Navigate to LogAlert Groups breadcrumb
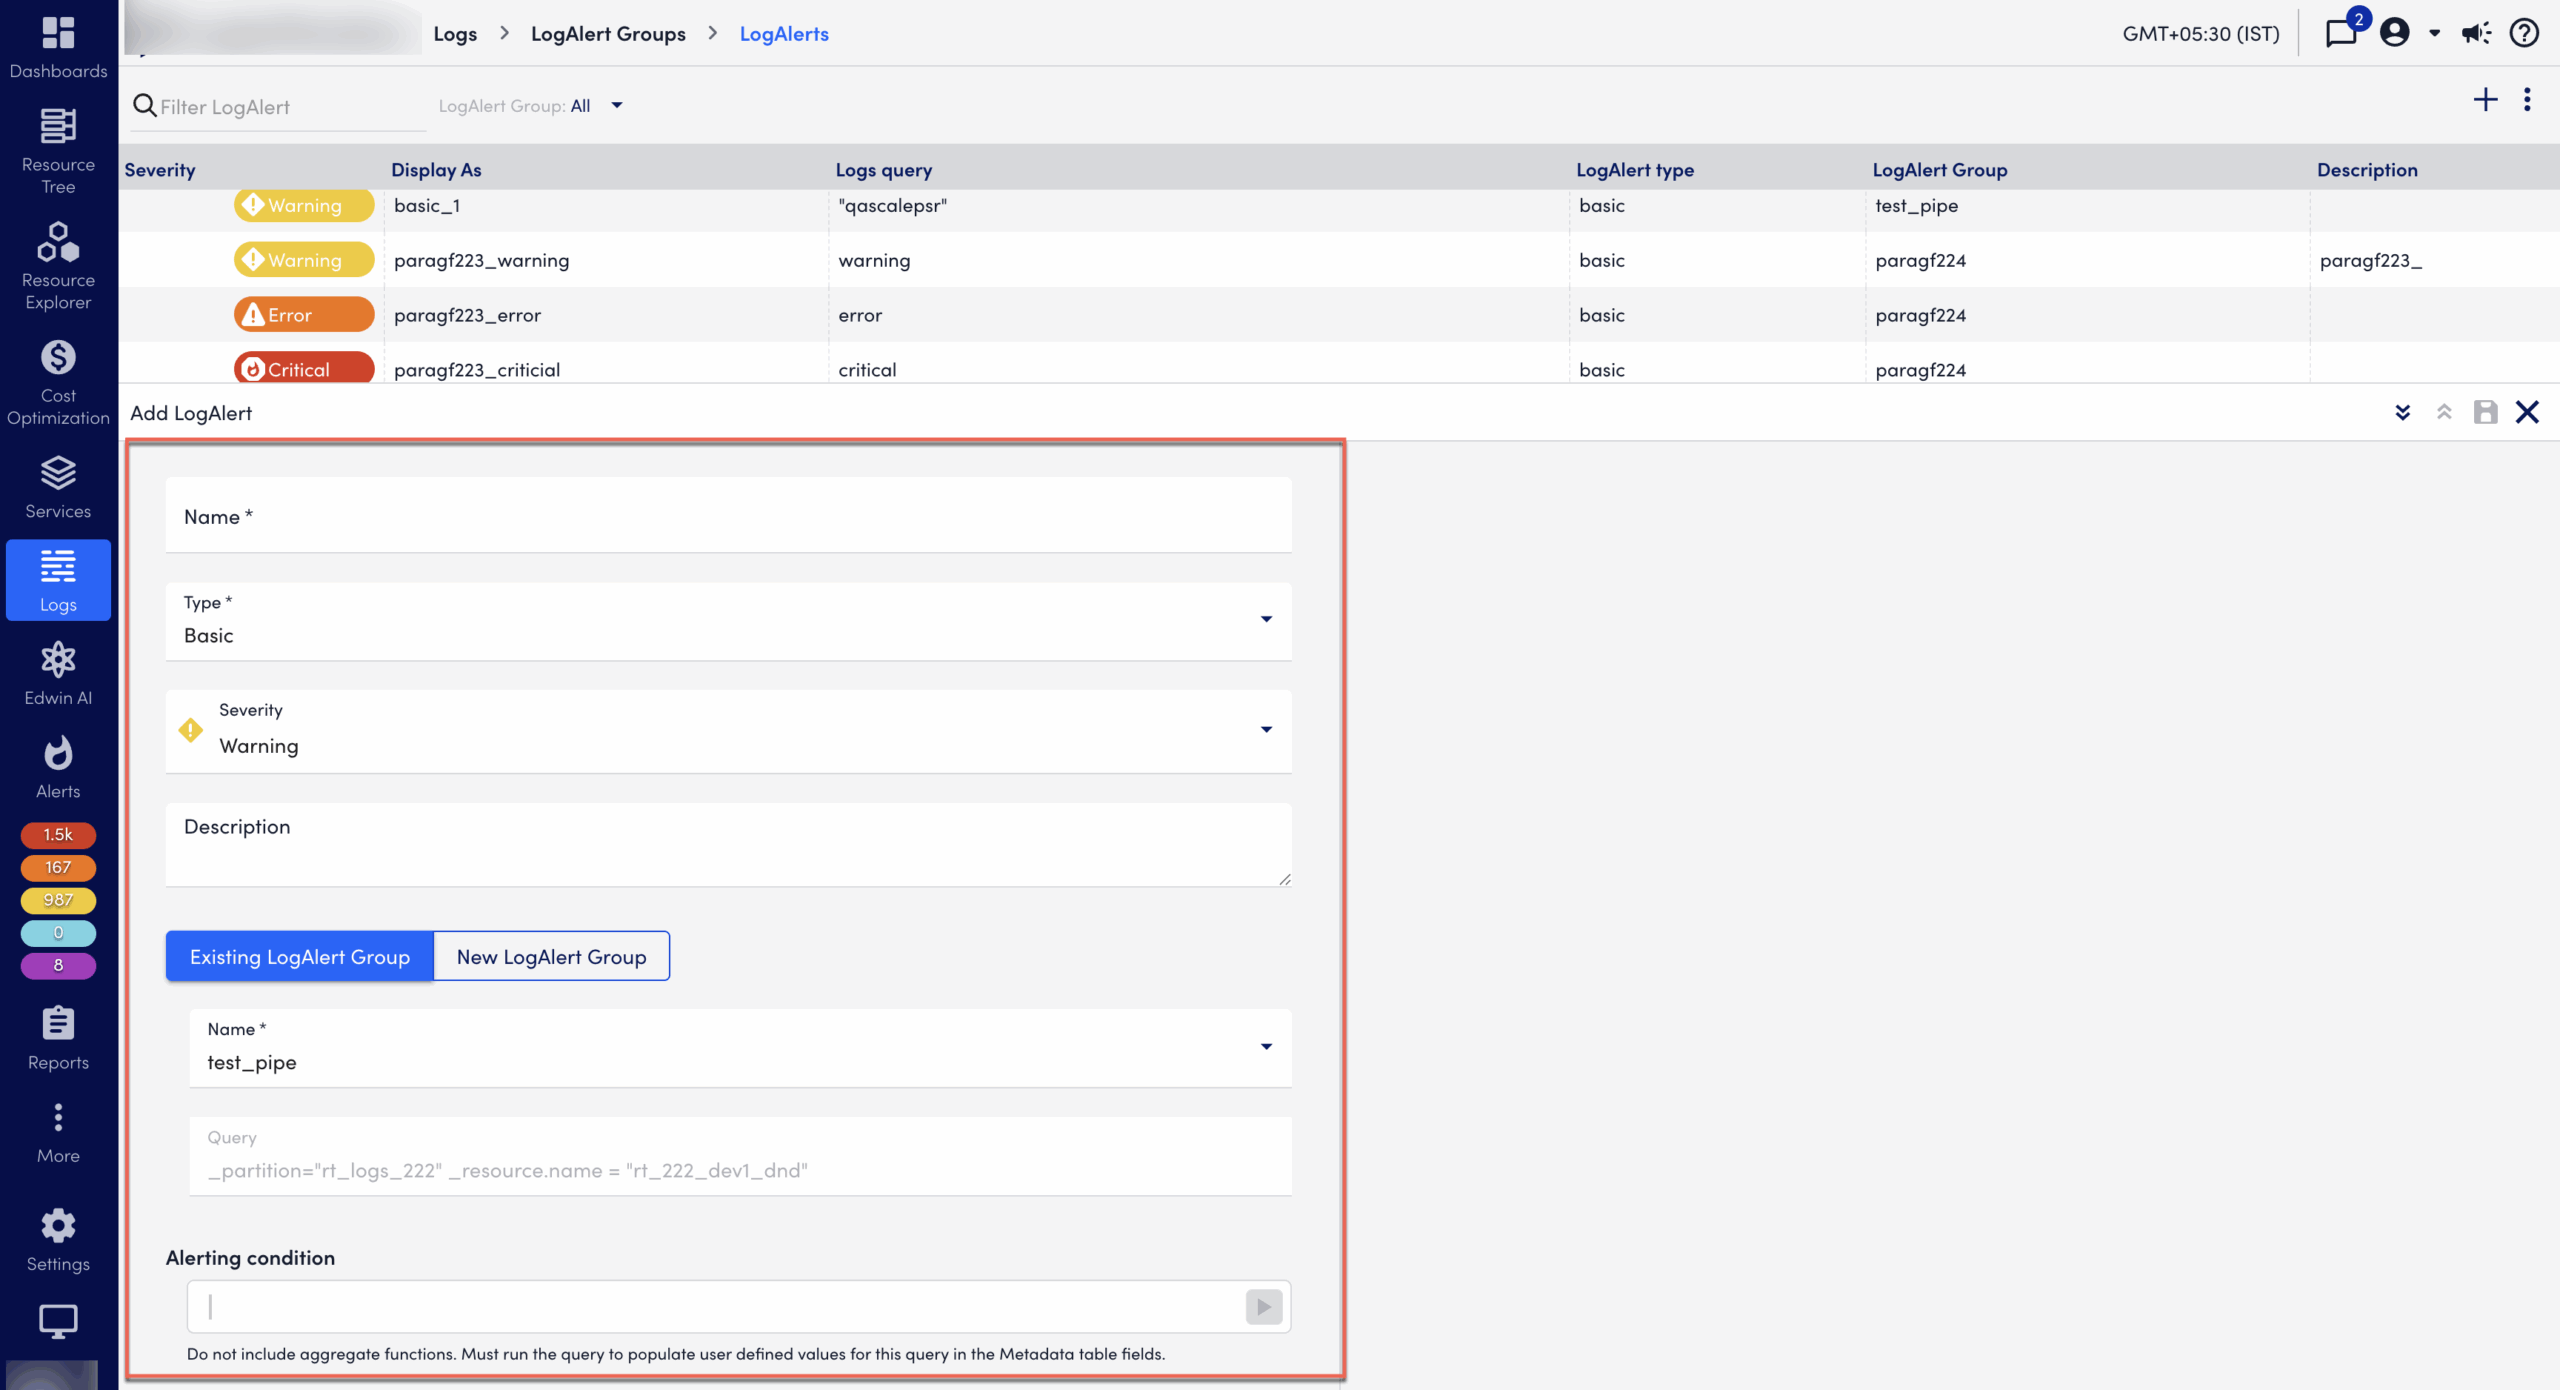 [x=608, y=33]
